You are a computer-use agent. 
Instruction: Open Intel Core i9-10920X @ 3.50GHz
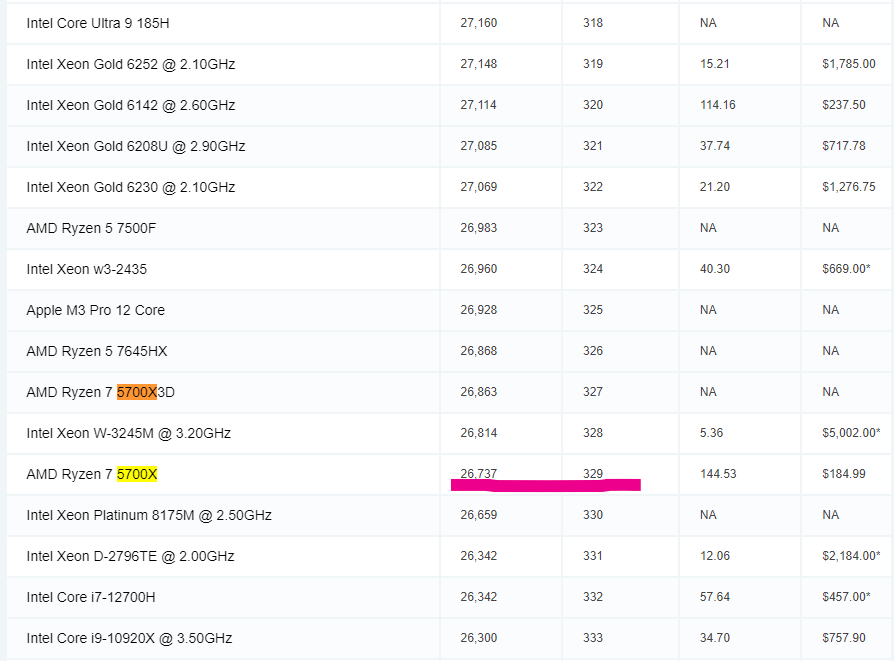[x=129, y=638]
